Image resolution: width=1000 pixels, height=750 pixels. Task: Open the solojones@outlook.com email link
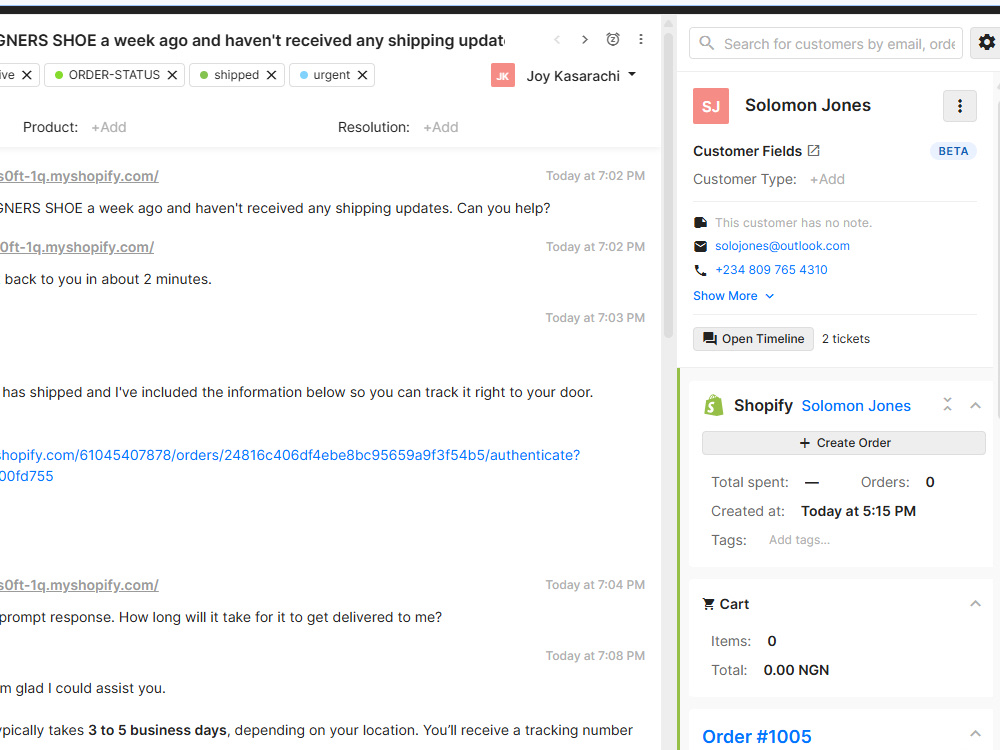(782, 246)
